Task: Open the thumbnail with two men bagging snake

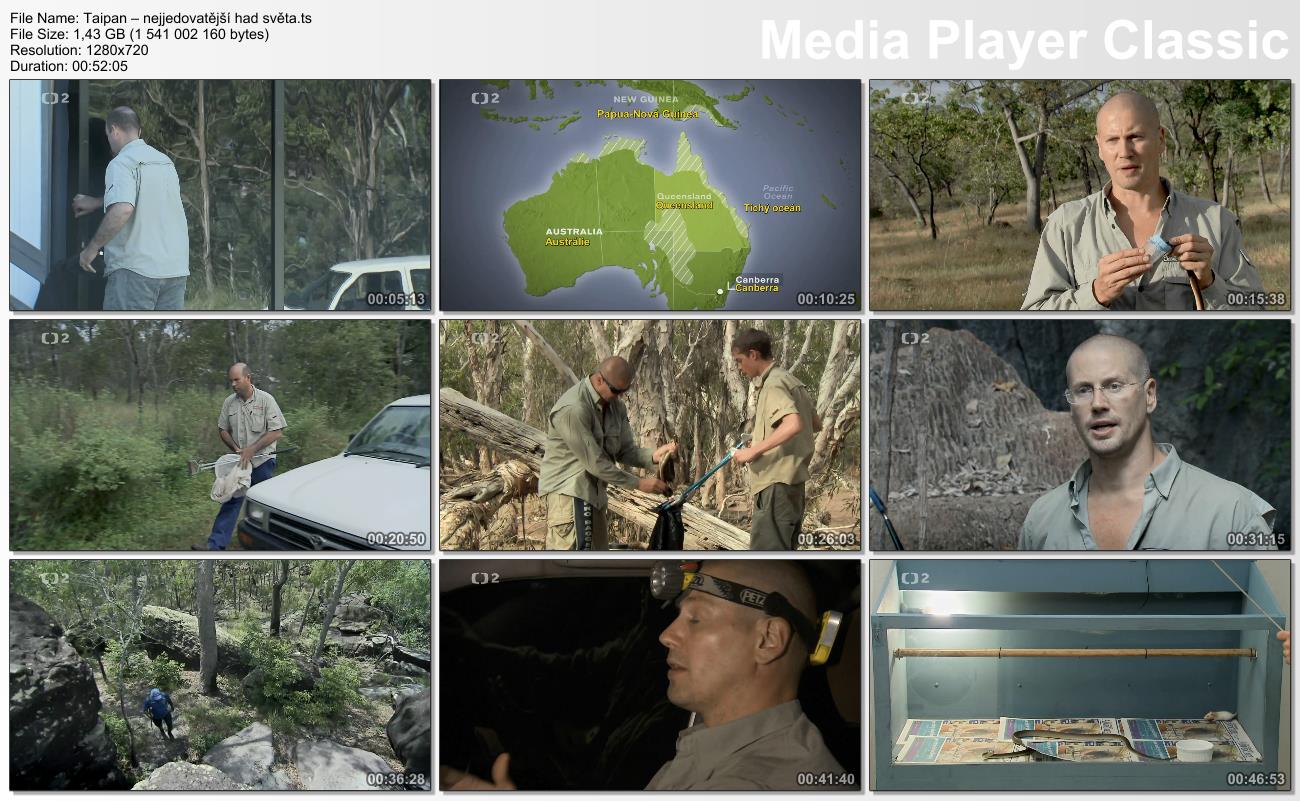Action: [650, 435]
